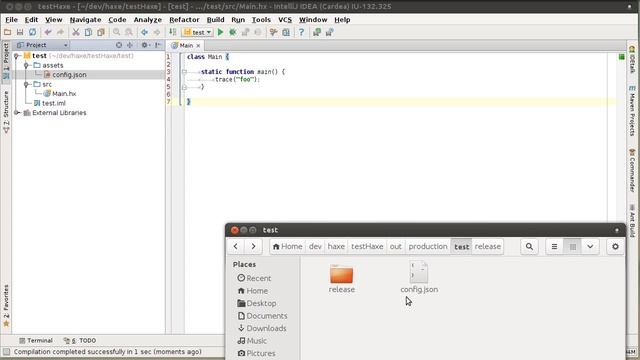Open Documents in Places sidebar

[x=262, y=316]
